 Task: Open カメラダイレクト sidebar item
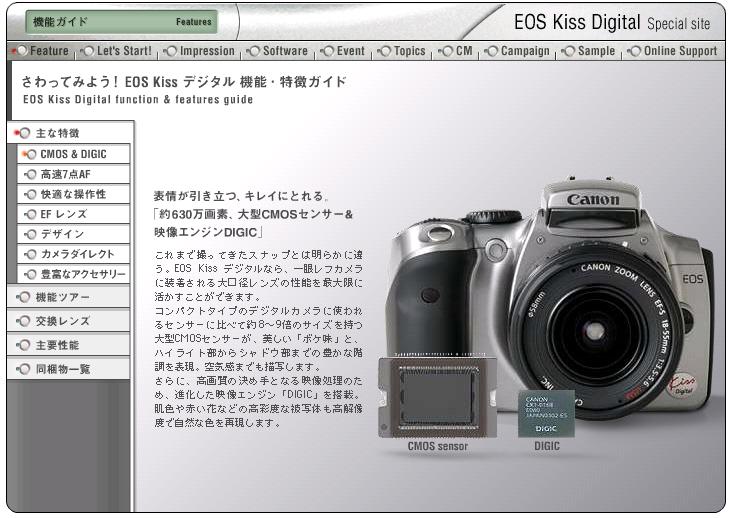point(74,254)
